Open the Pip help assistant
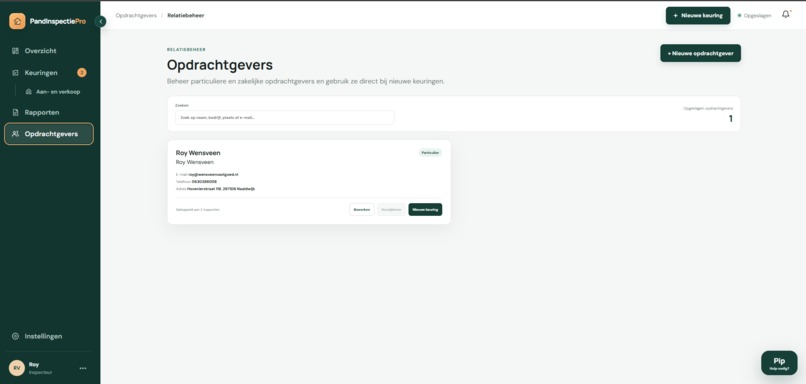 pos(779,363)
